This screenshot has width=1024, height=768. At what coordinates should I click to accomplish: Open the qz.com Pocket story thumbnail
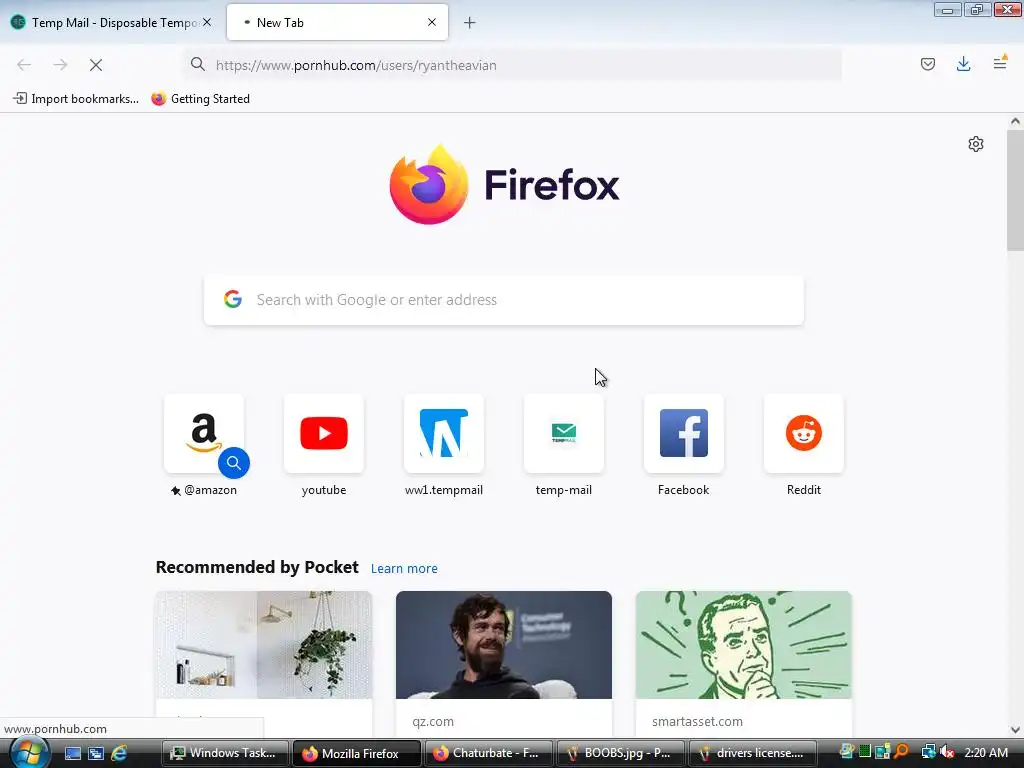(504, 645)
